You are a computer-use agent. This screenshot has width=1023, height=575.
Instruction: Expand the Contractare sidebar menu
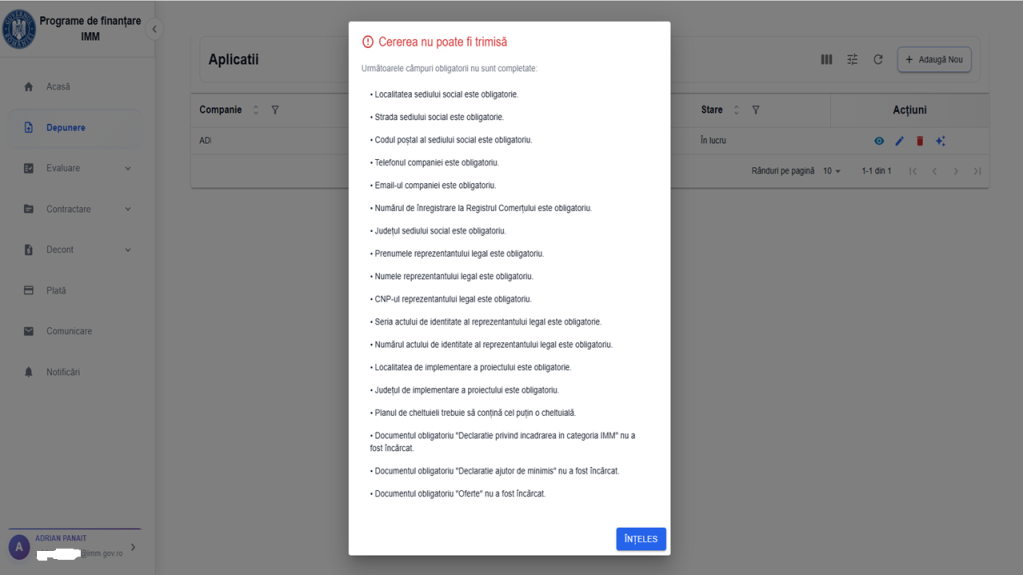click(x=76, y=209)
